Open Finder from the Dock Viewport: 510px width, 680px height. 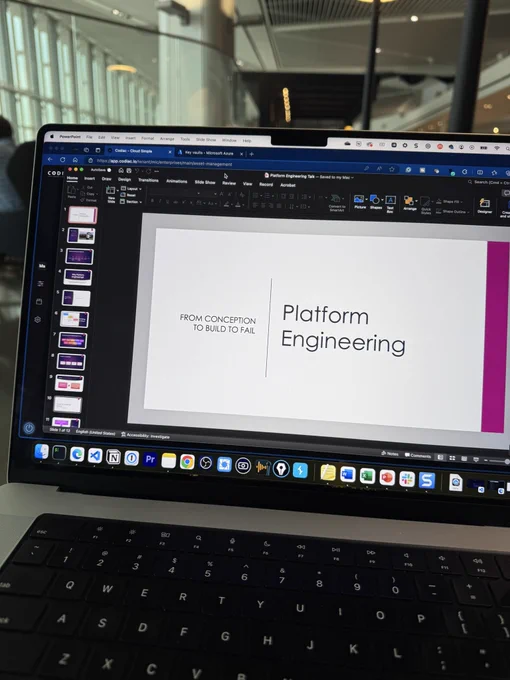click(x=42, y=451)
